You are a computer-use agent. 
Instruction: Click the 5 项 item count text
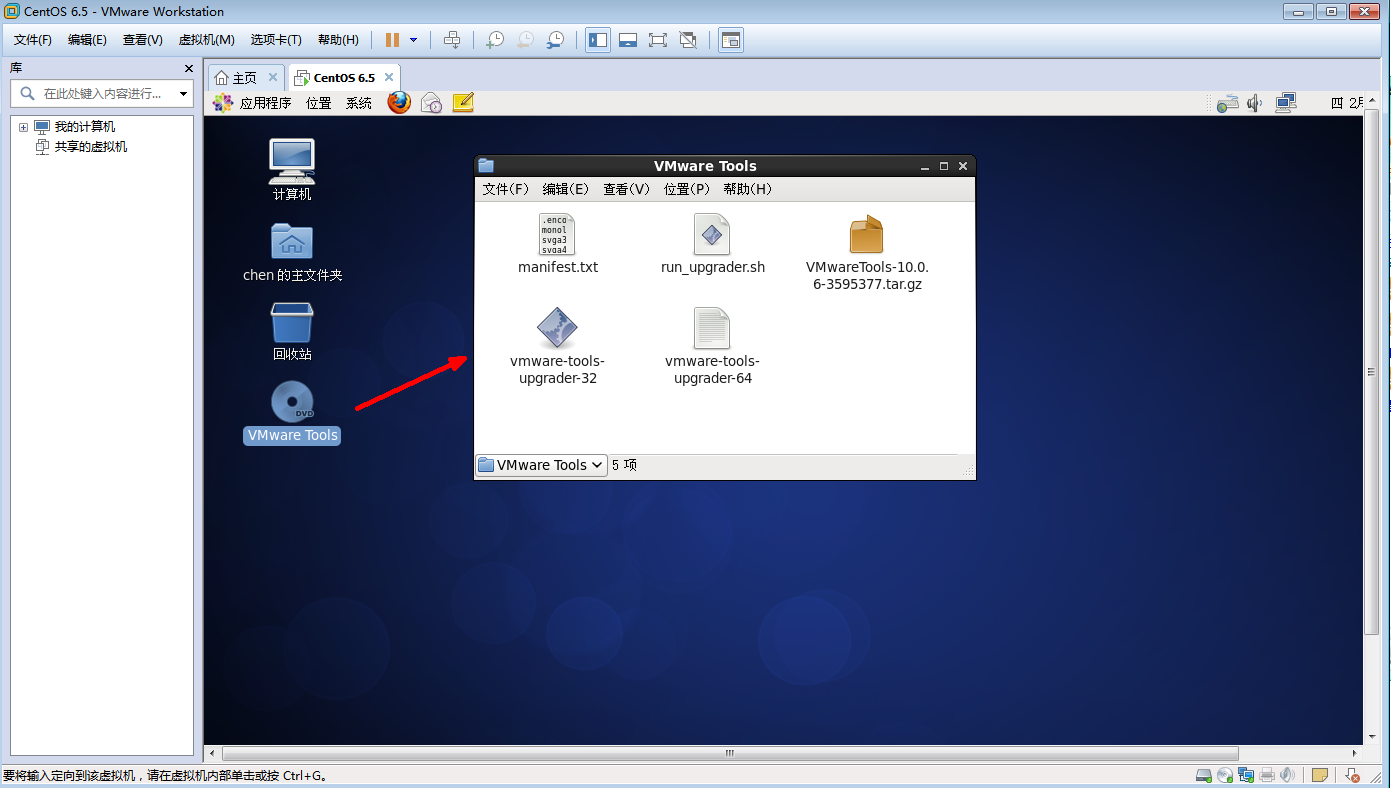[x=624, y=465]
